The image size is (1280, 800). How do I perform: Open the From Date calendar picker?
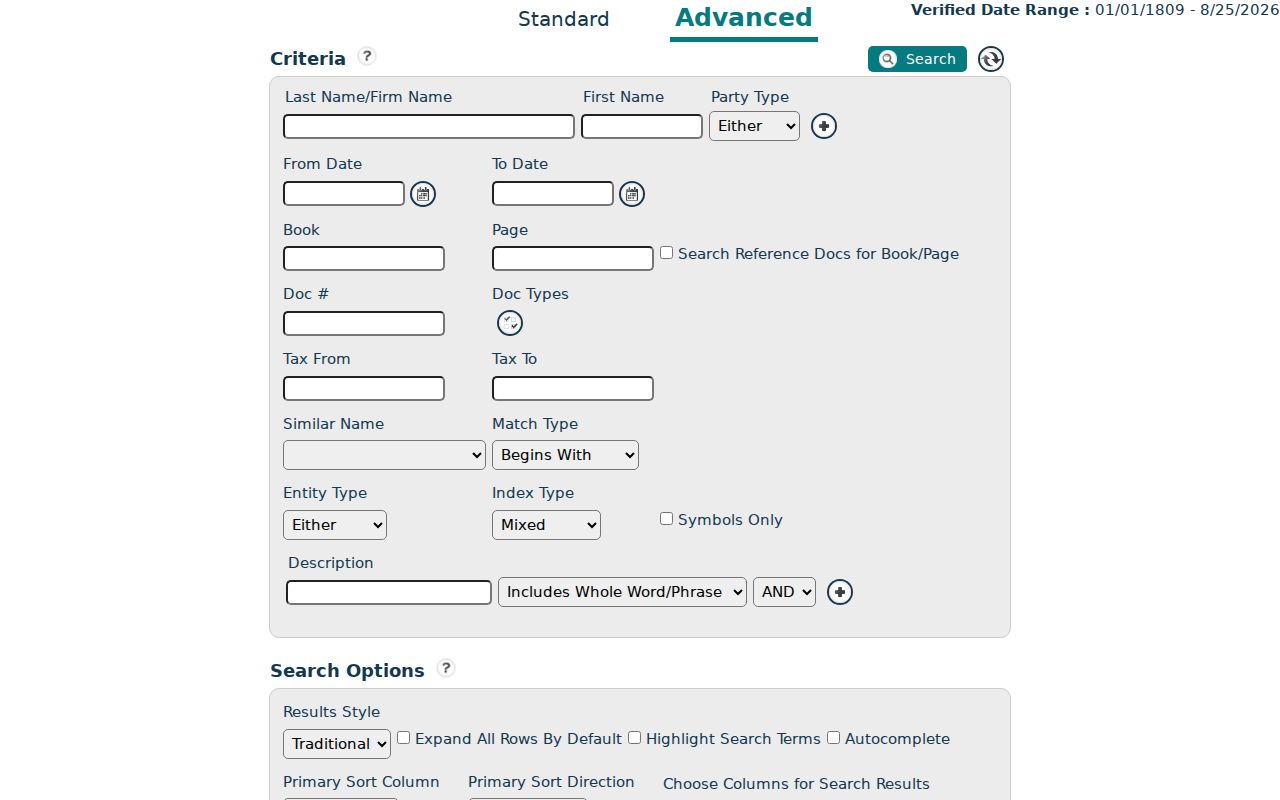(x=423, y=194)
